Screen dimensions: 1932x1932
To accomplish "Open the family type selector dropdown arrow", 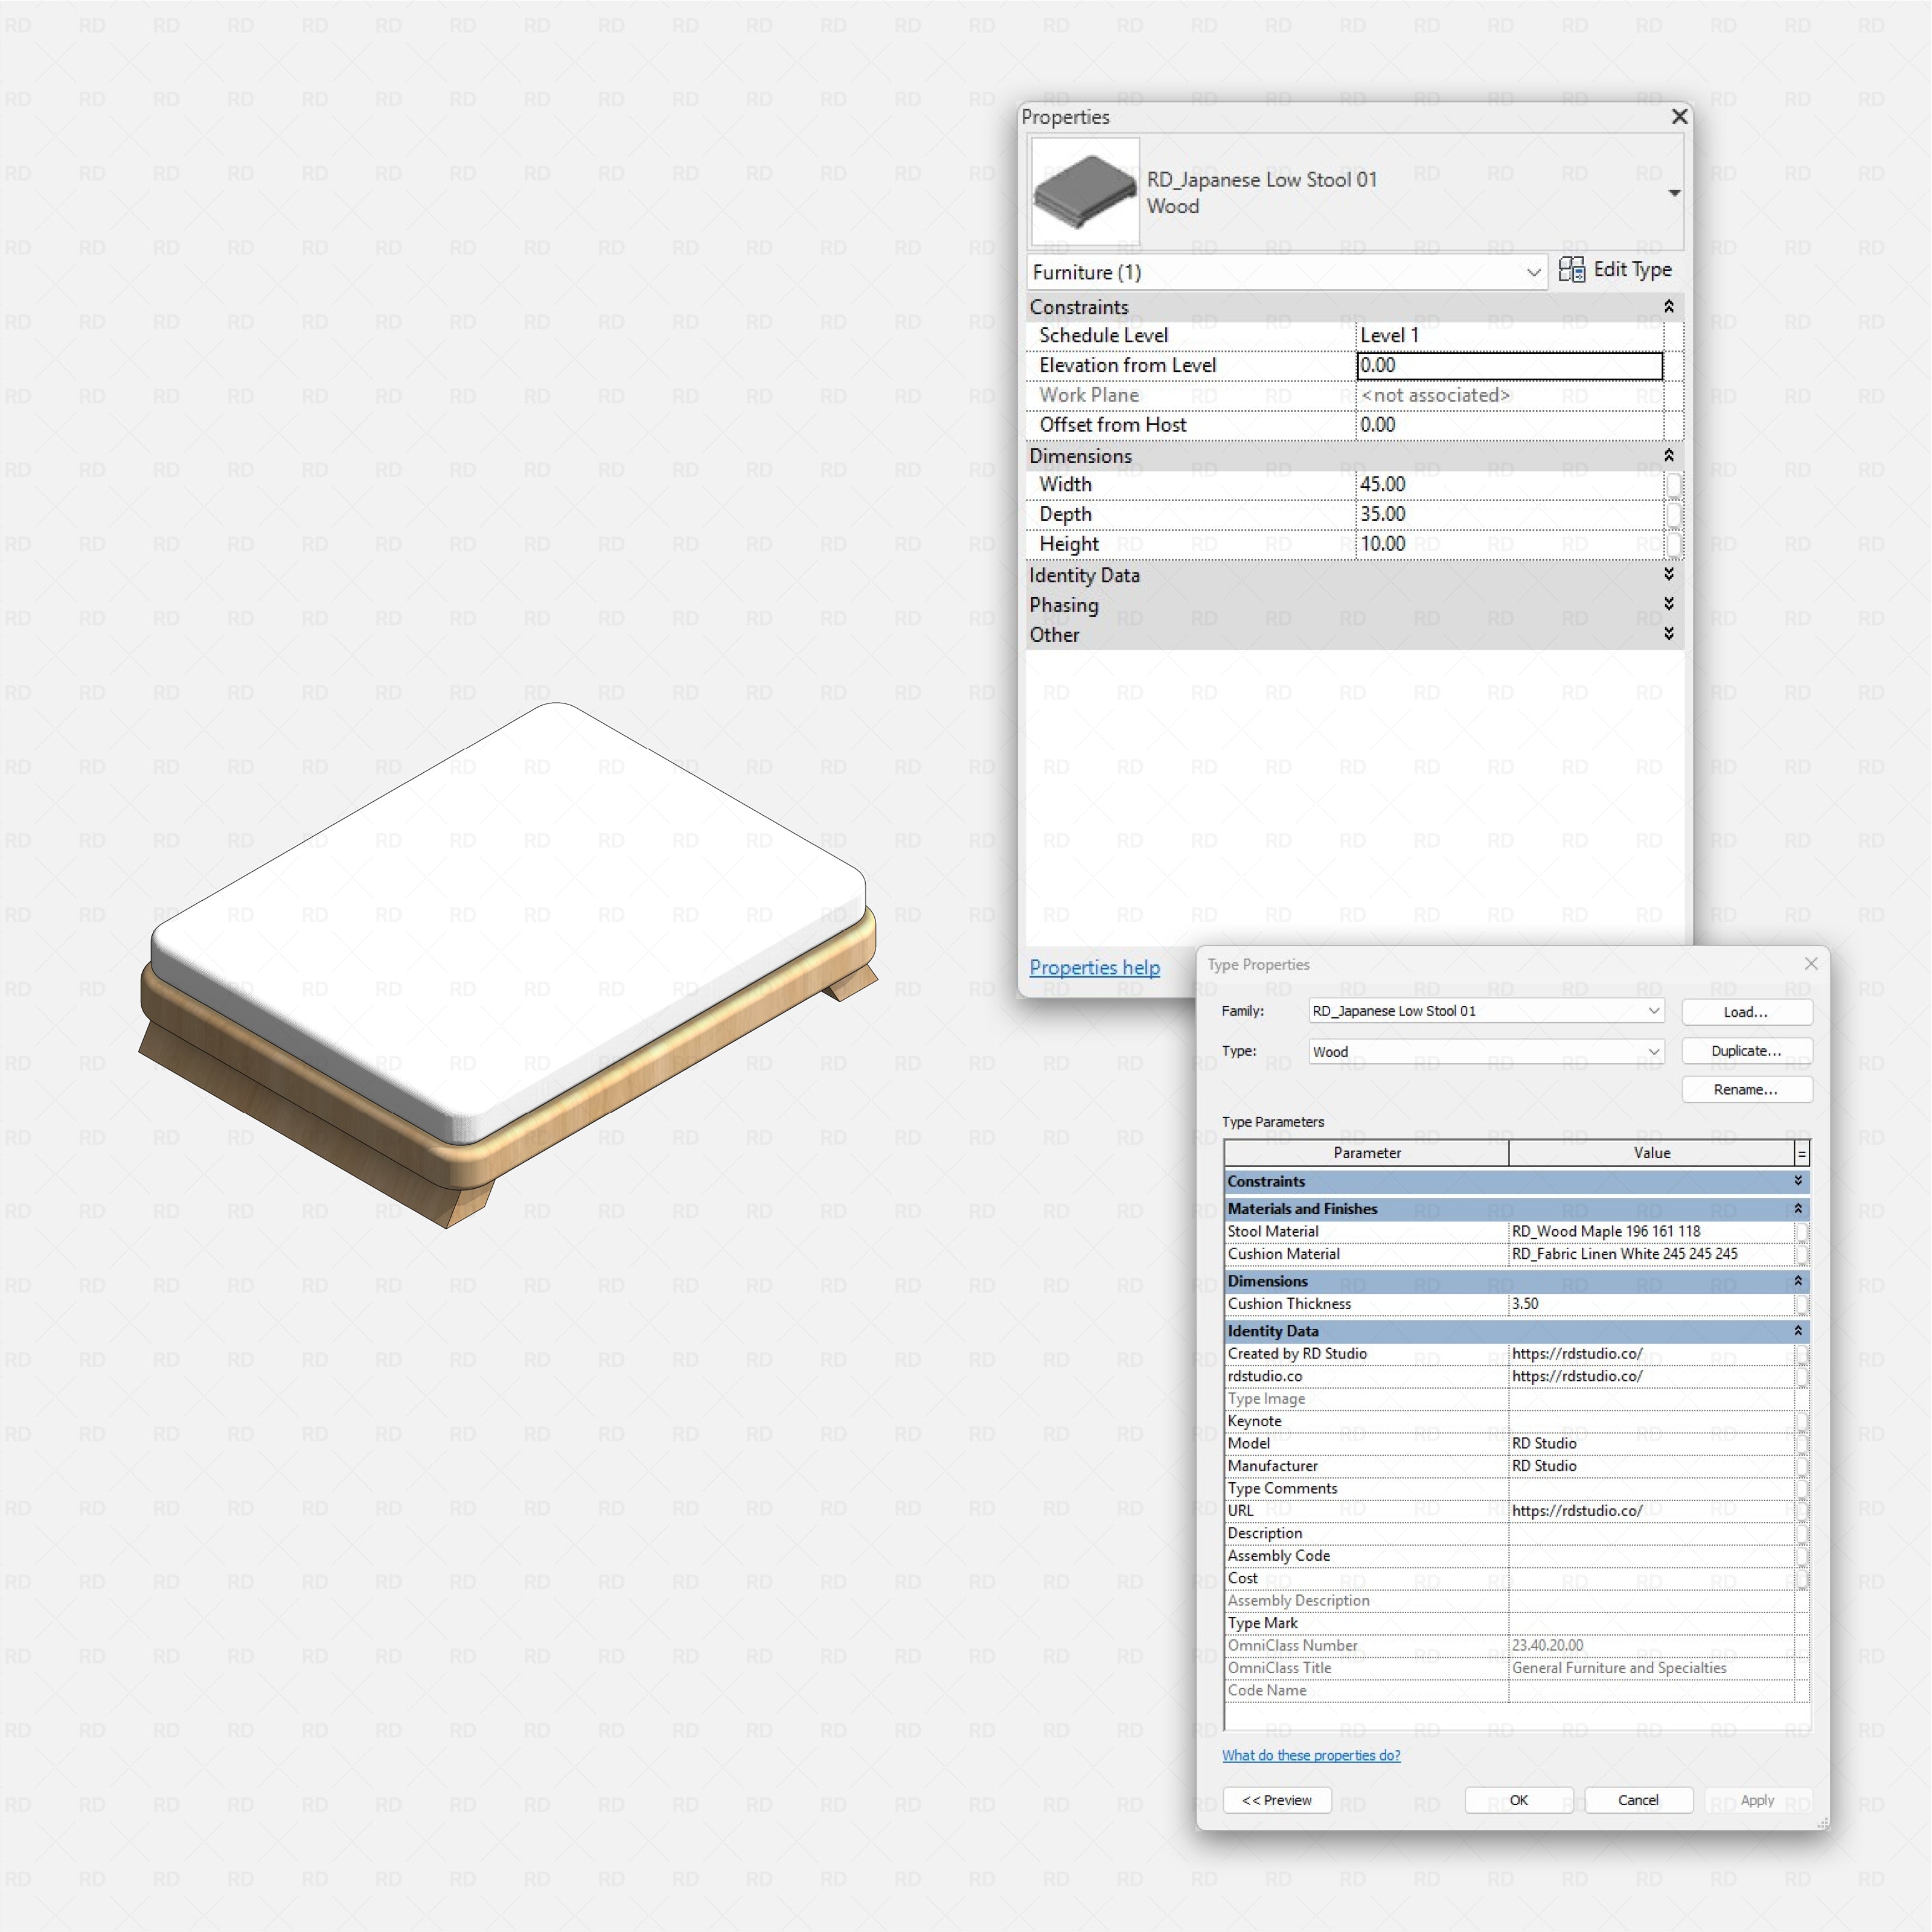I will point(1674,193).
